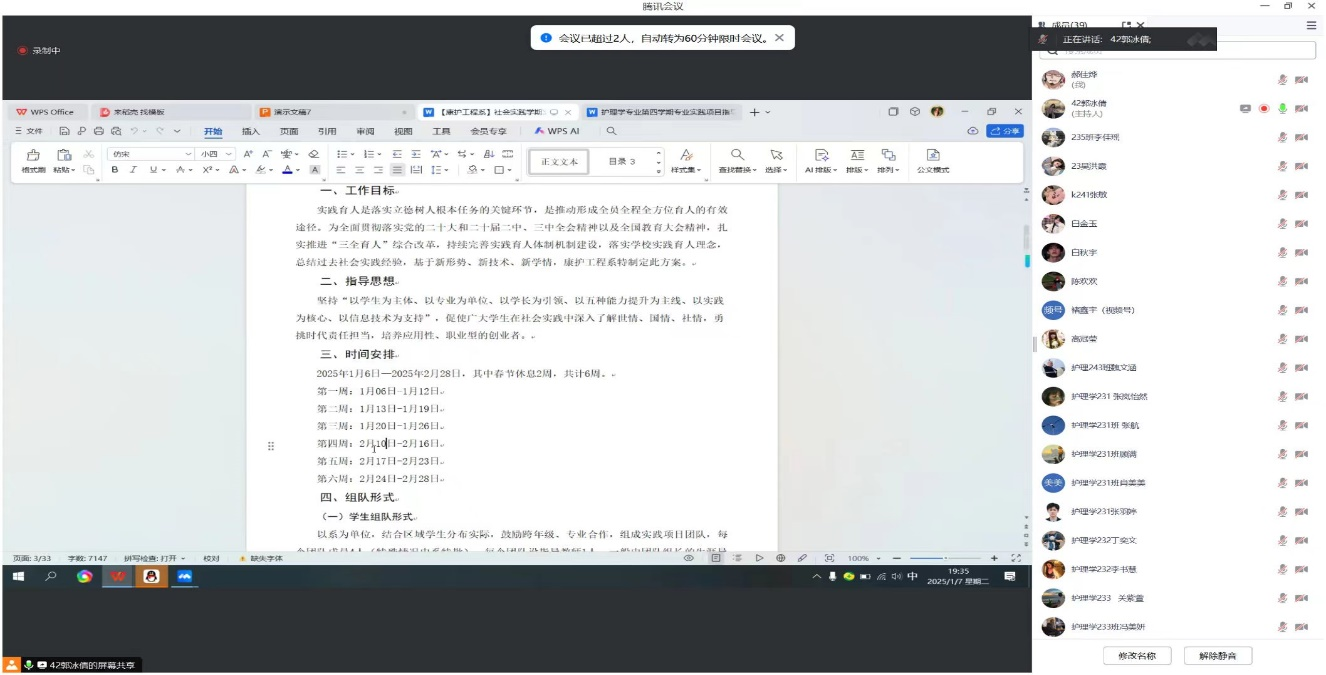Click the green microphone icon of 42郭冰倩
1326x675 pixels.
tap(1282, 108)
